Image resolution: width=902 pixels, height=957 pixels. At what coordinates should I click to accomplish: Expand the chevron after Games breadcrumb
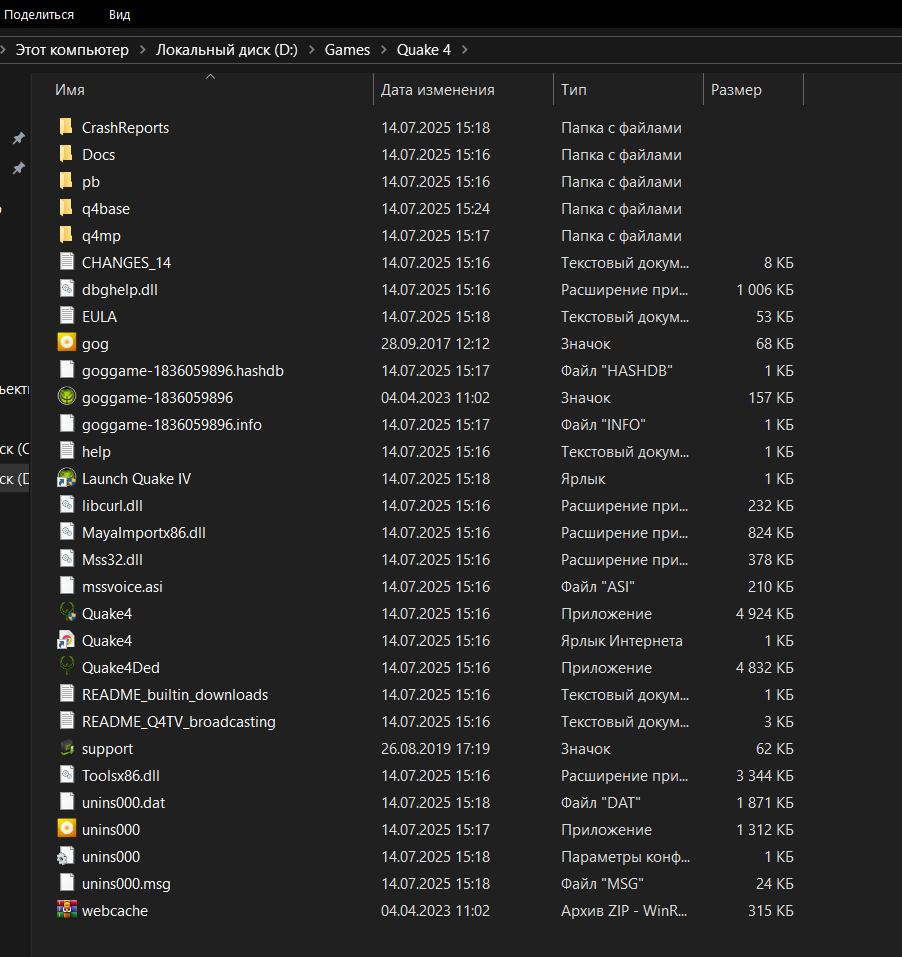[x=384, y=49]
